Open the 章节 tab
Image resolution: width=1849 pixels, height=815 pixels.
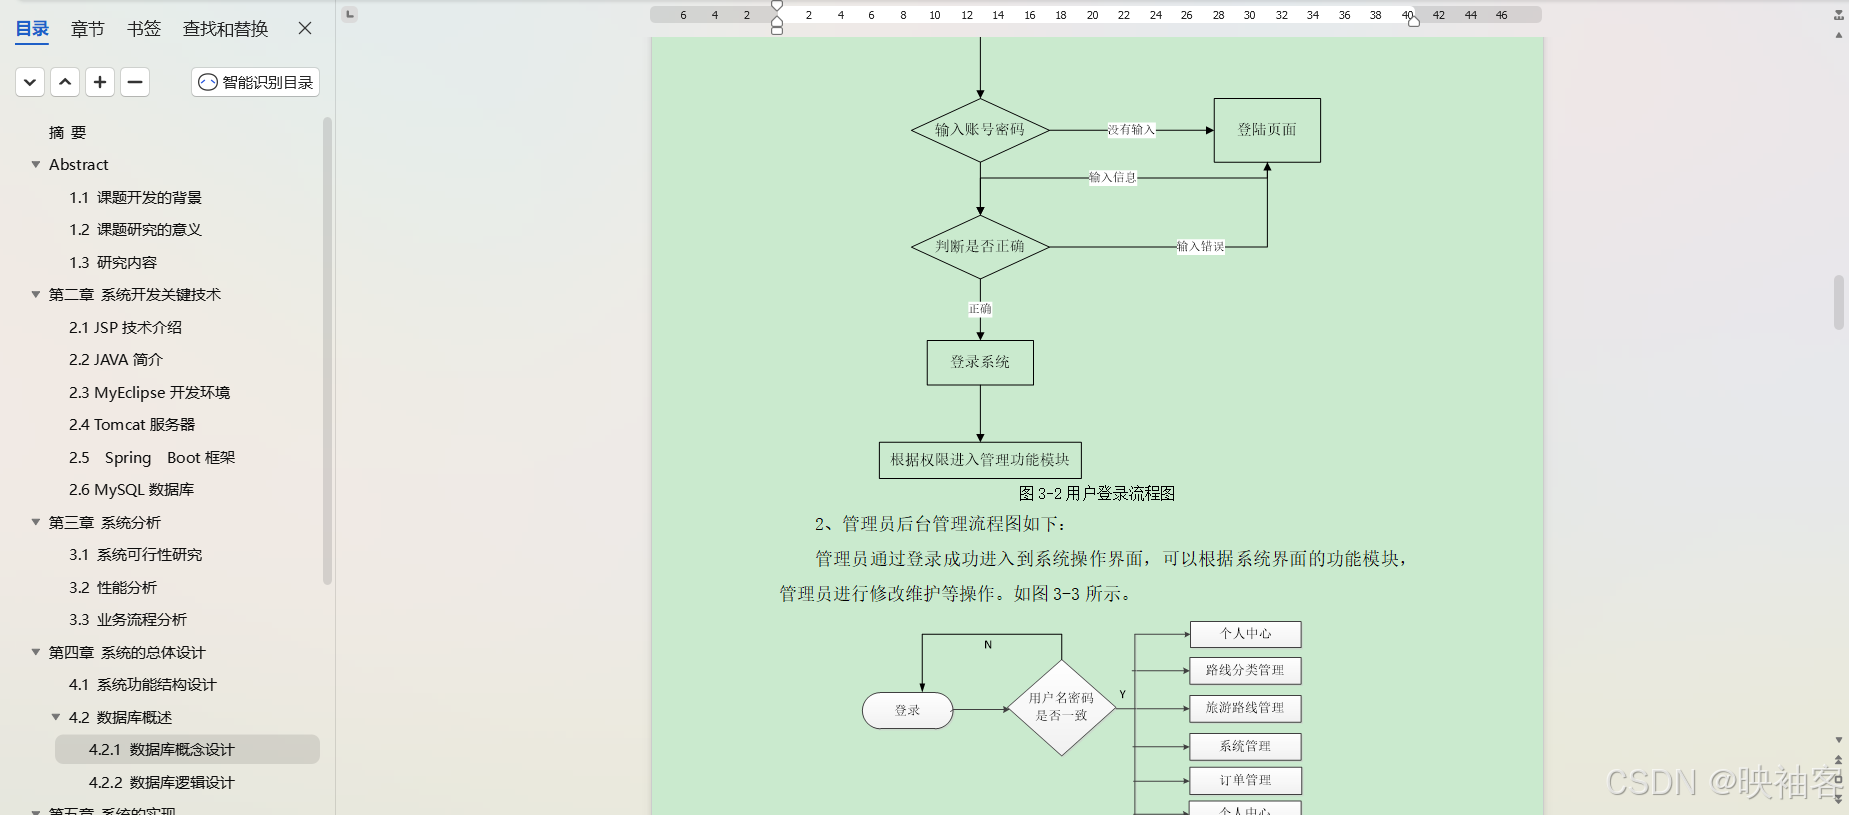[87, 29]
